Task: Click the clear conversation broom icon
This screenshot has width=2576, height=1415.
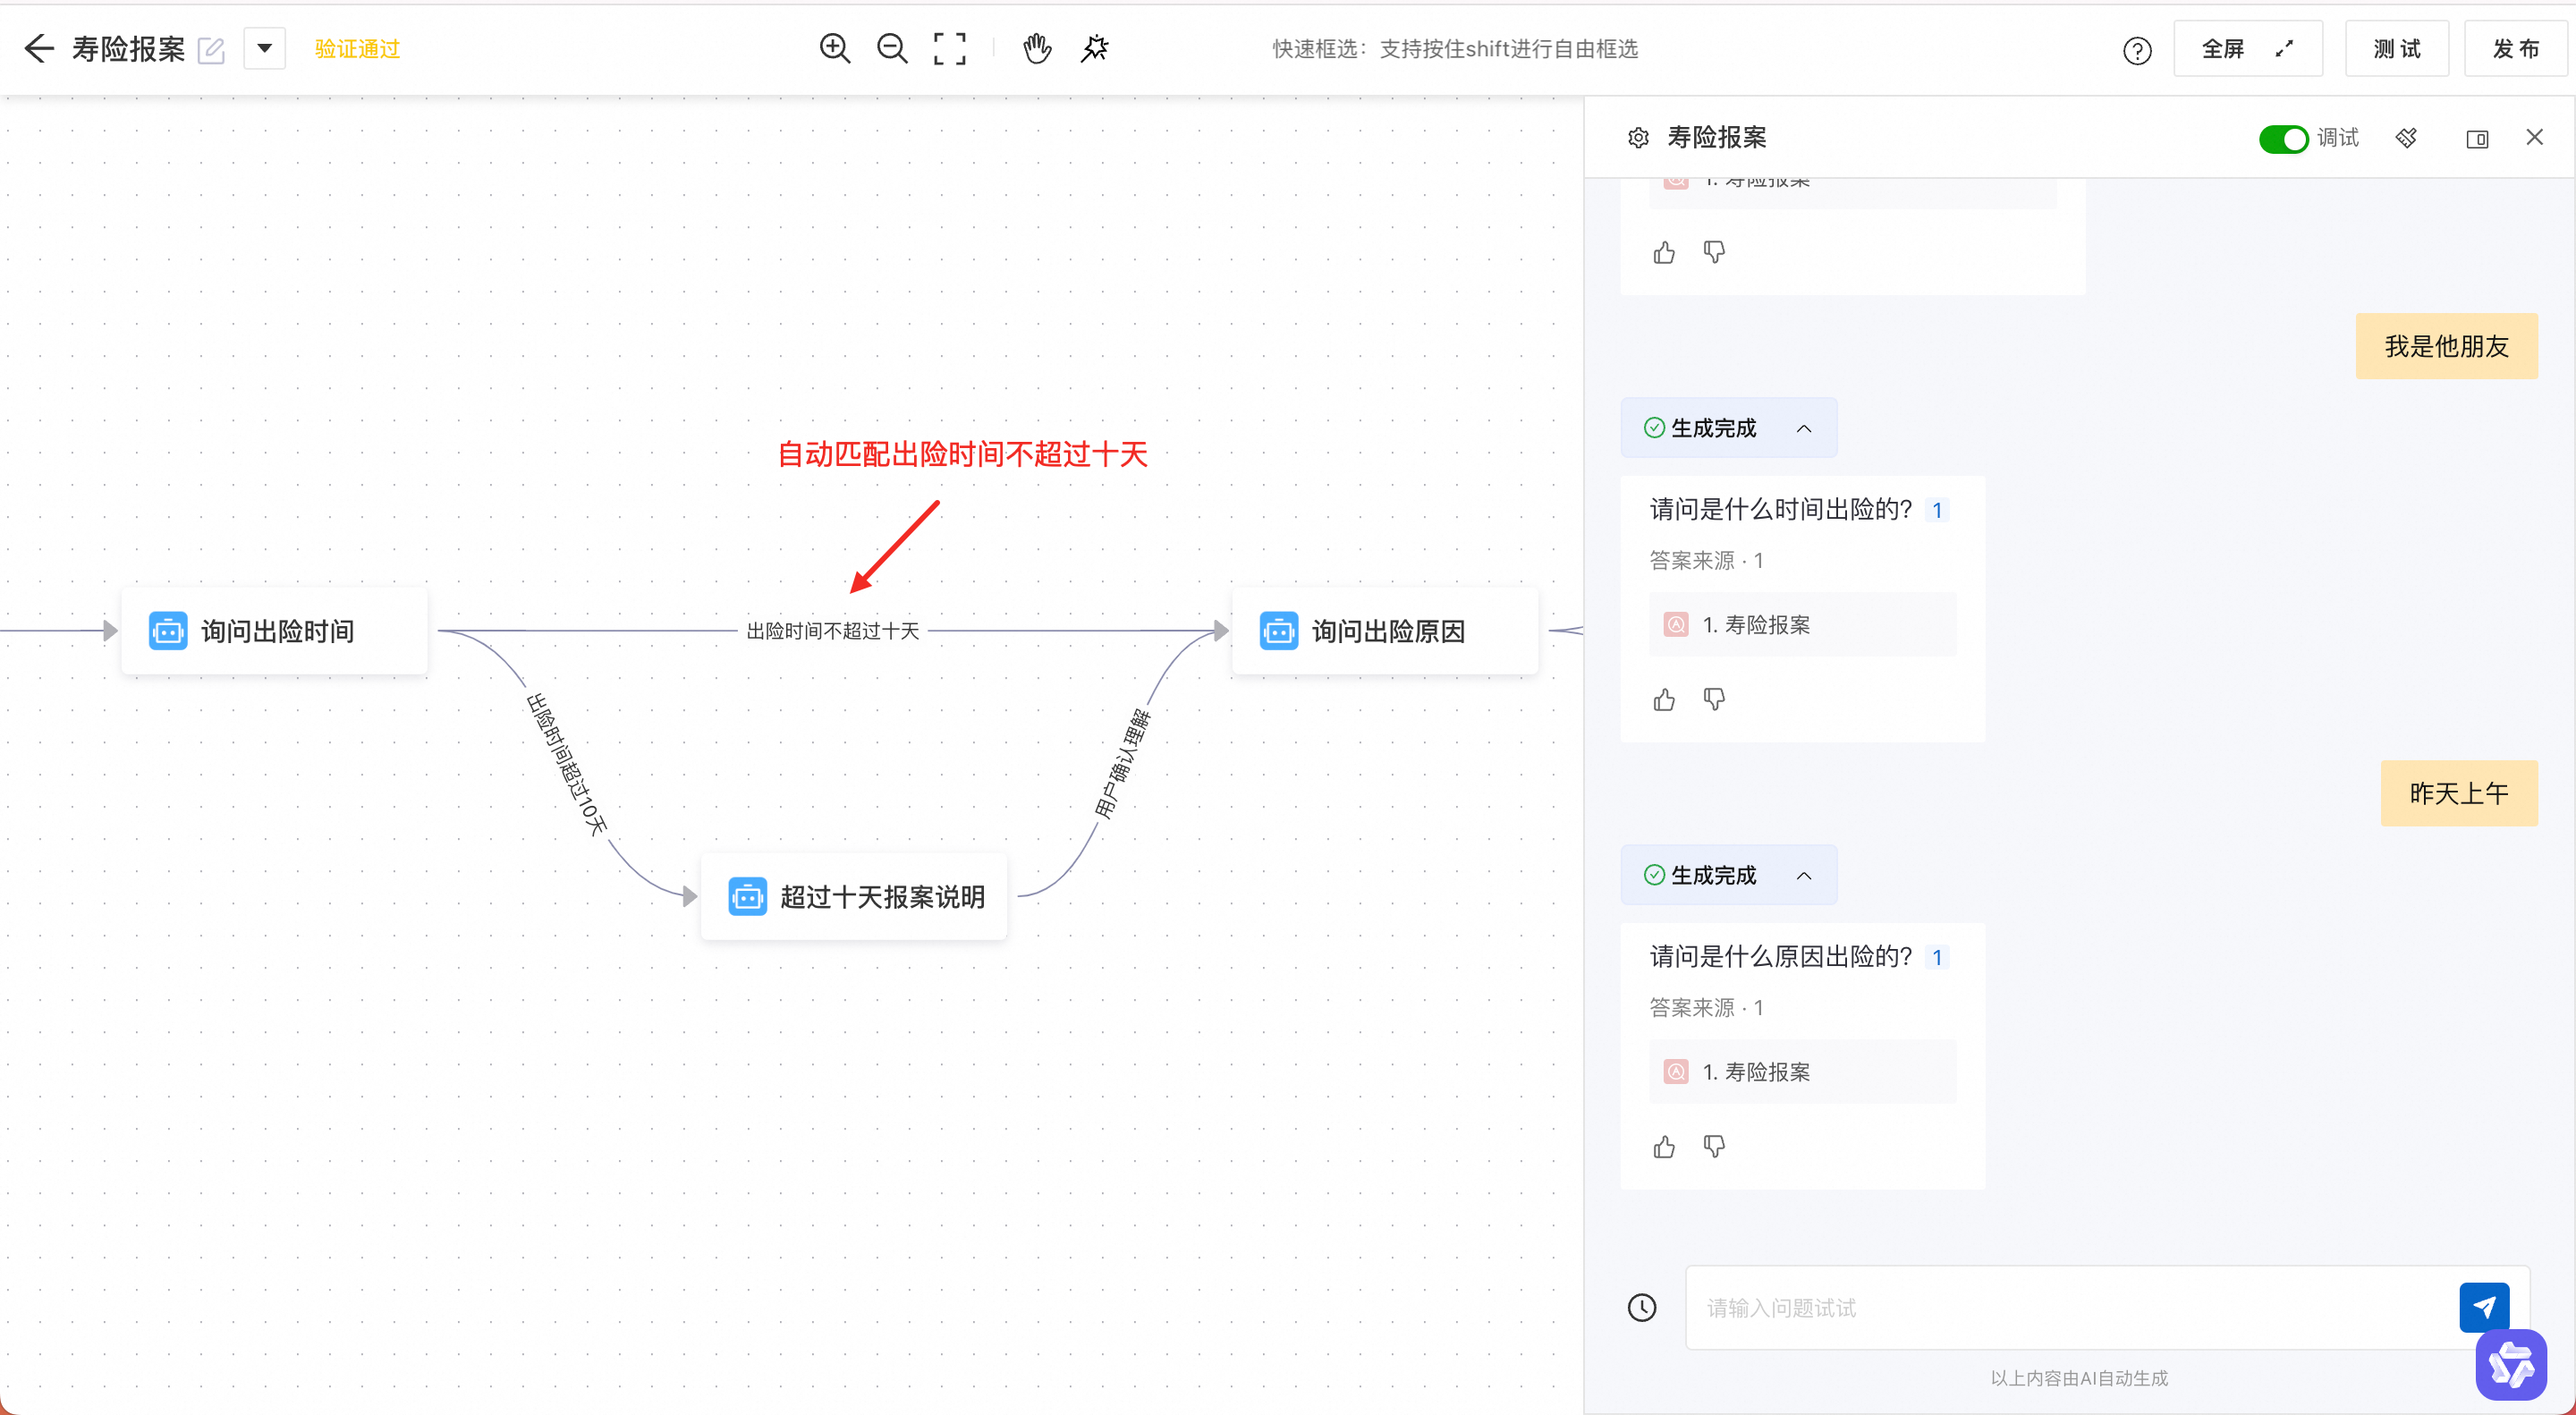Action: (x=2406, y=138)
